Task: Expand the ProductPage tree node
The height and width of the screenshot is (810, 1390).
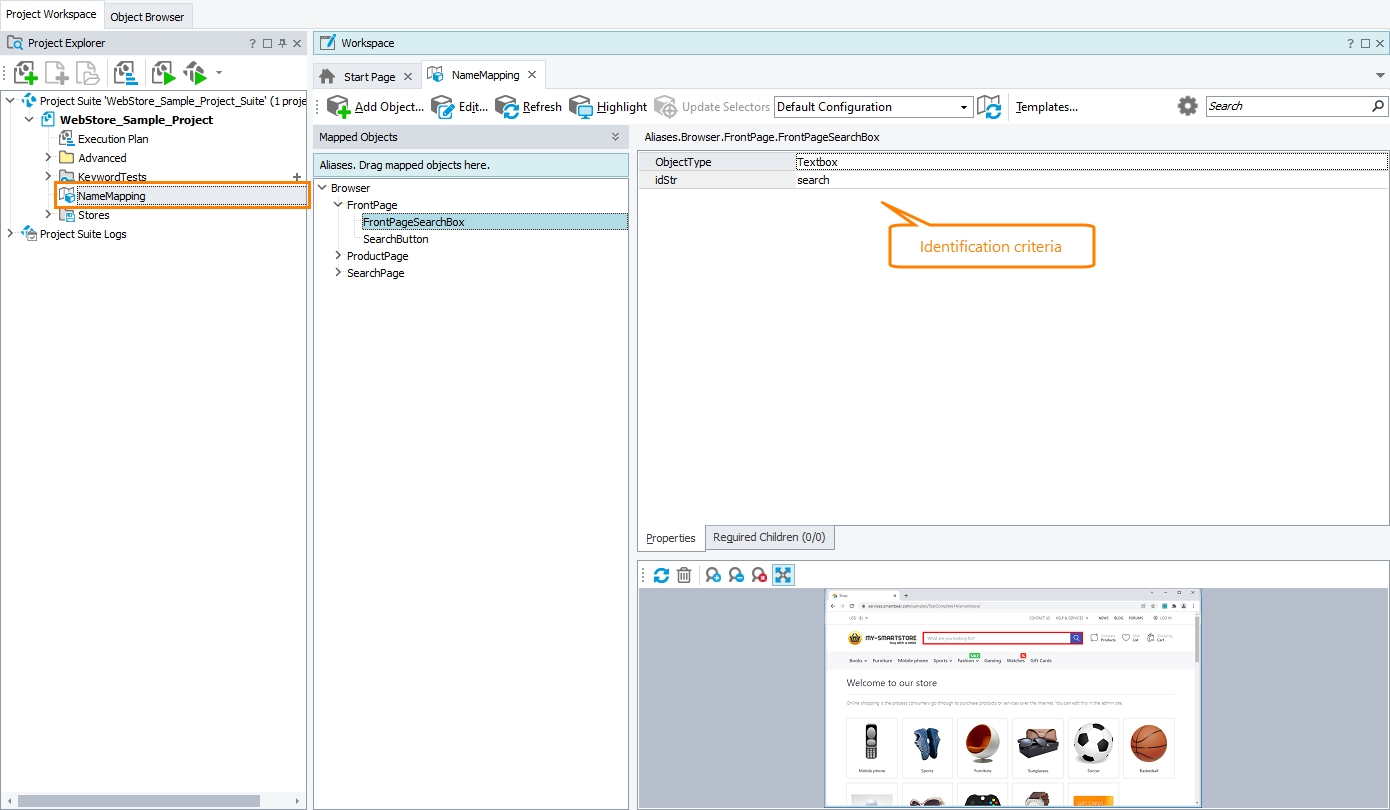Action: 337,255
